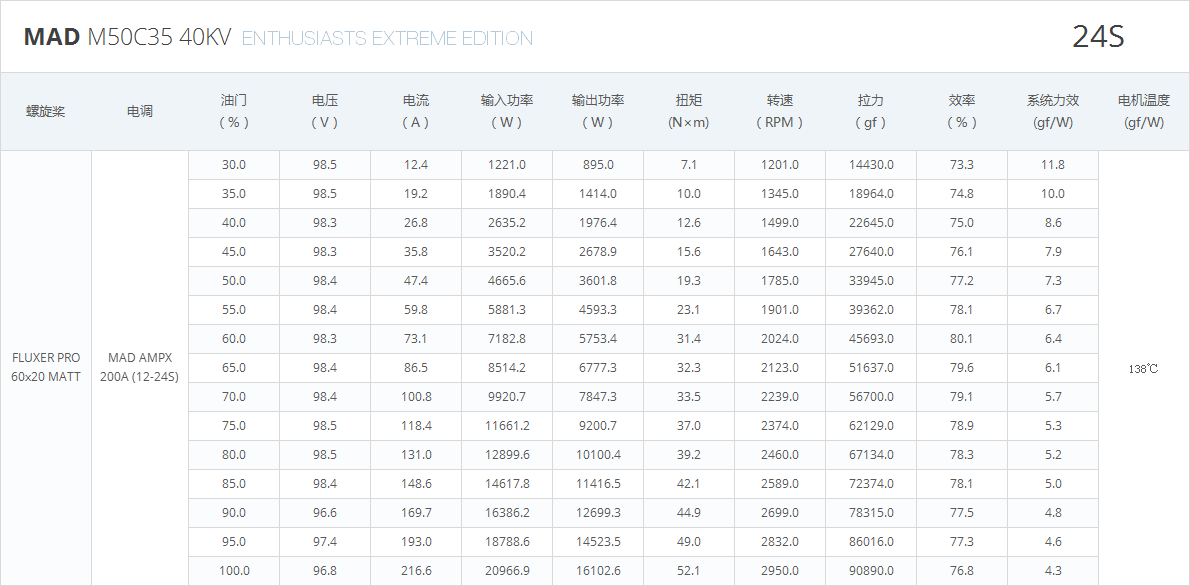Click thrust value '56700.0'
The width and height of the screenshot is (1190, 586).
pyautogui.click(x=871, y=396)
